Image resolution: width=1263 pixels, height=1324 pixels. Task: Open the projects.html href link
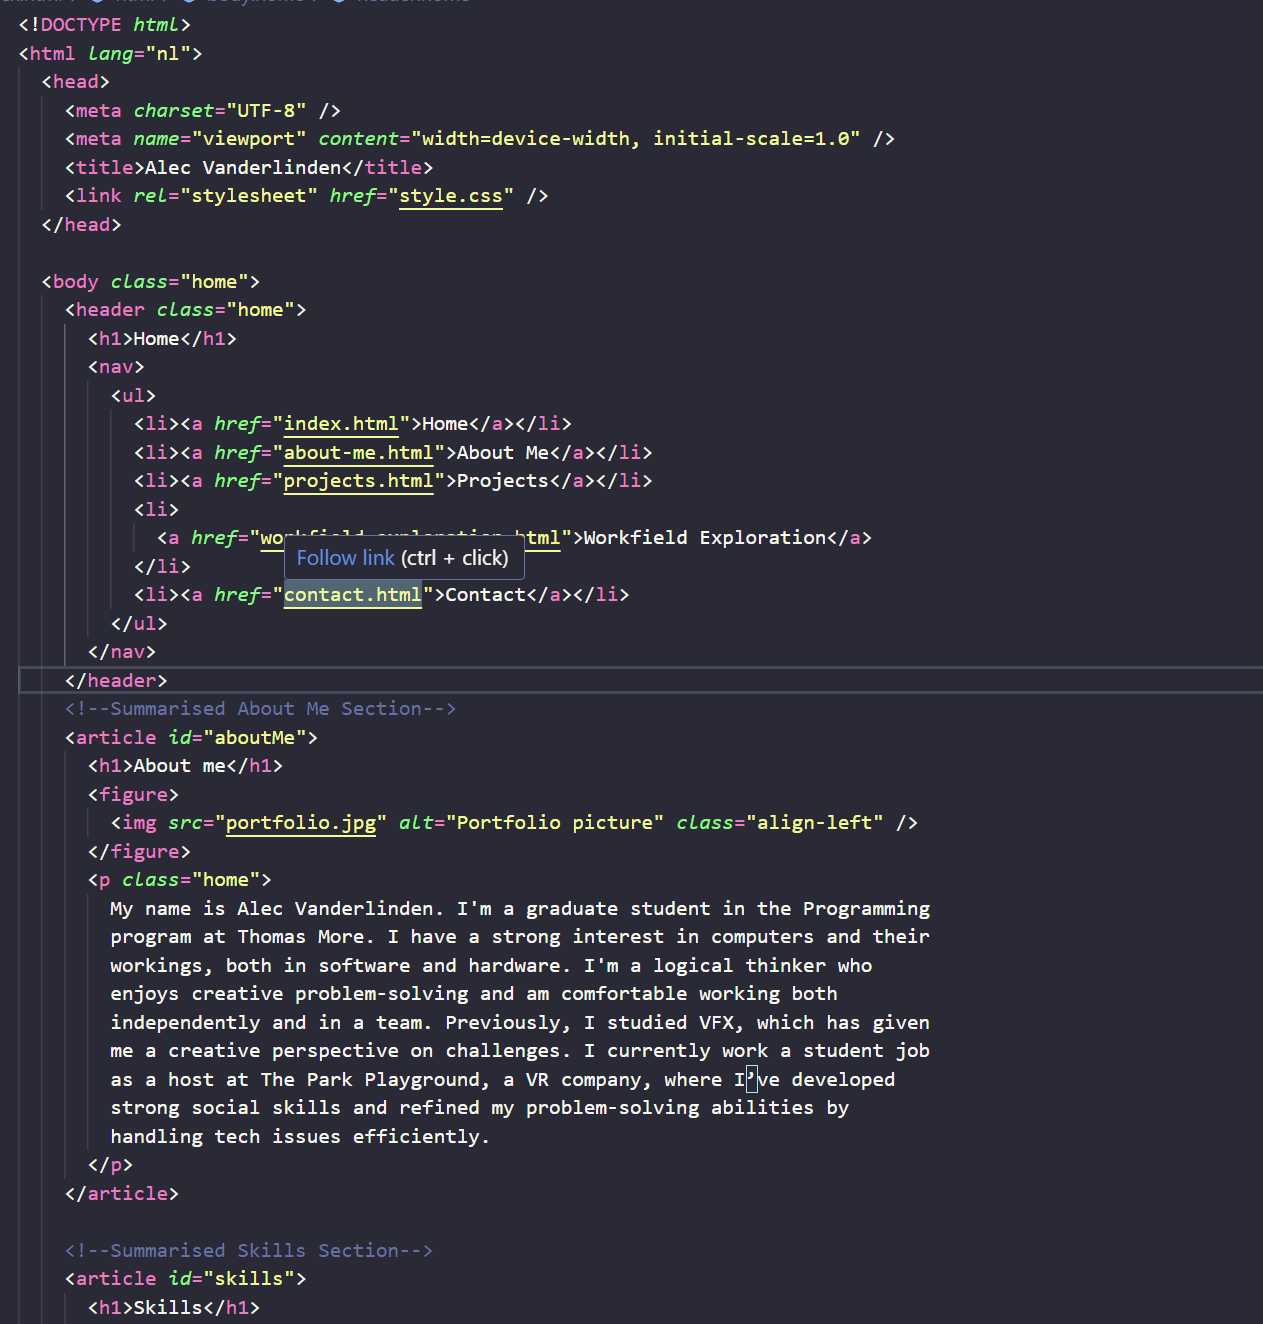pyautogui.click(x=358, y=481)
